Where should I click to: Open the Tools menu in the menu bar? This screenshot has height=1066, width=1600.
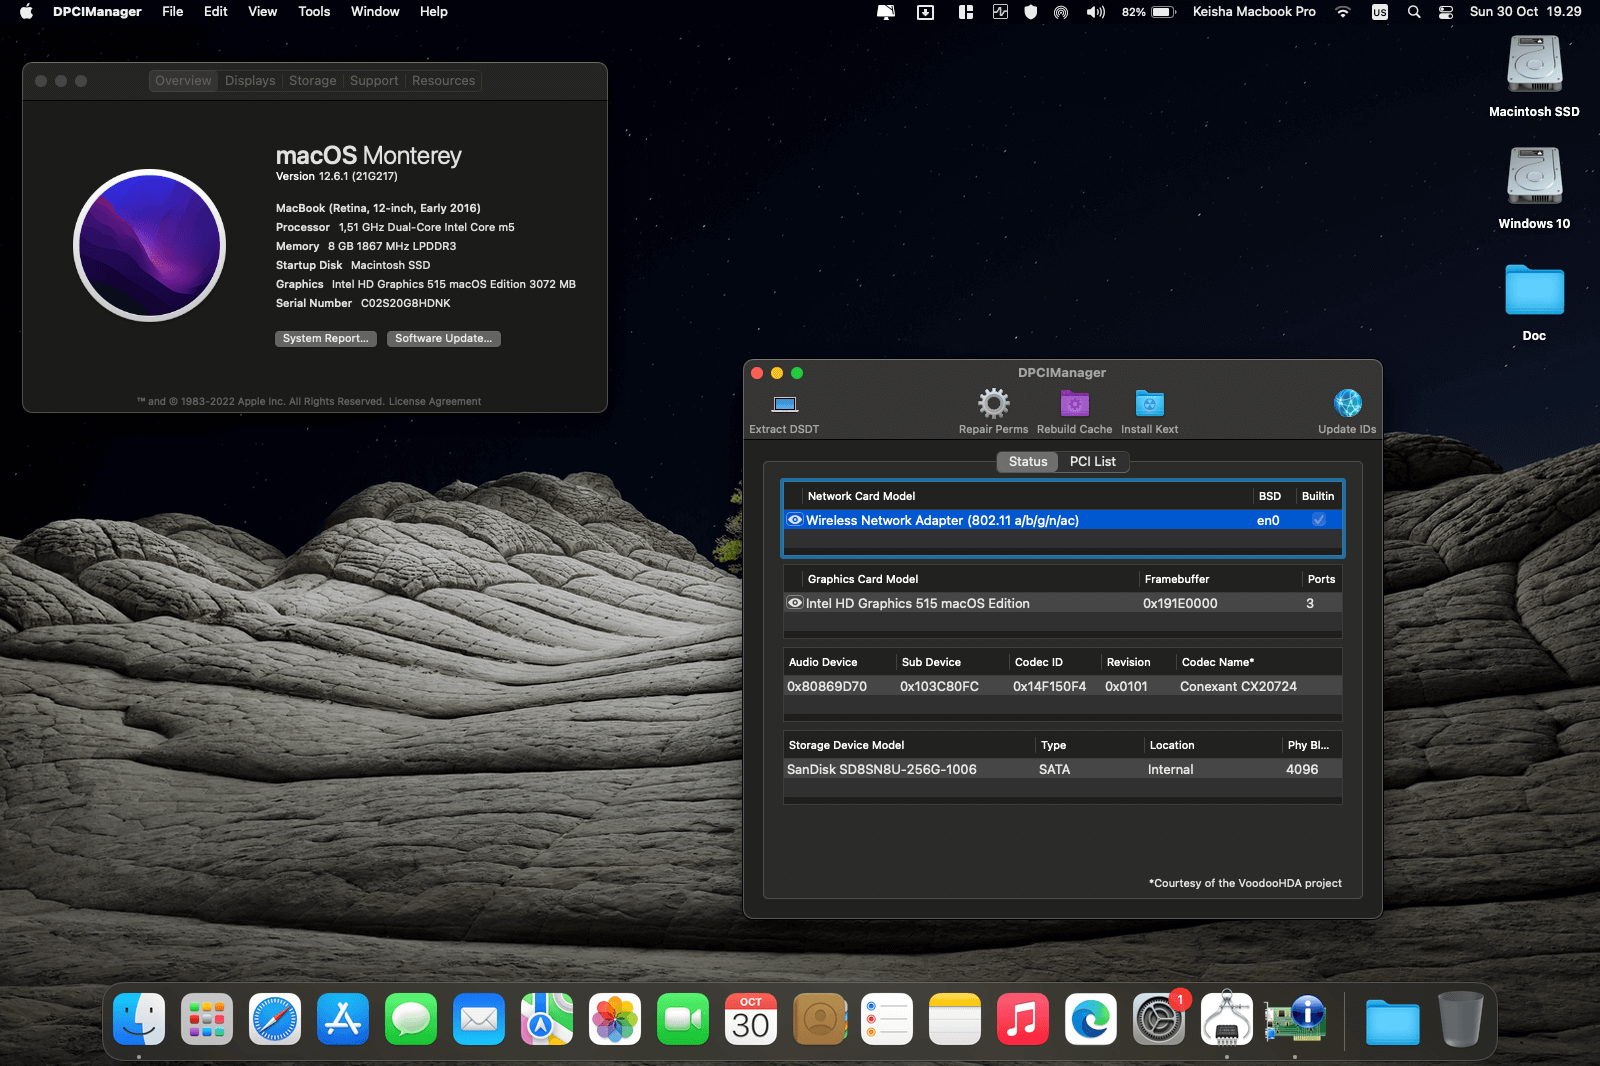coord(314,12)
